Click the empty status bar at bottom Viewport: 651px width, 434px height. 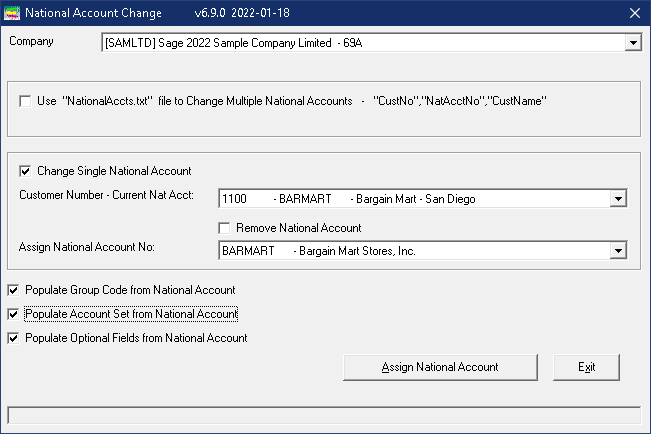click(x=324, y=415)
